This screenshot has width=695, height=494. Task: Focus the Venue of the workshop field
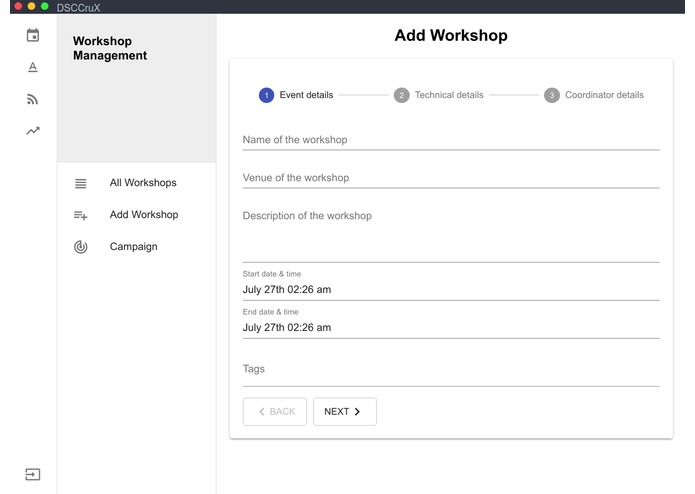451,178
